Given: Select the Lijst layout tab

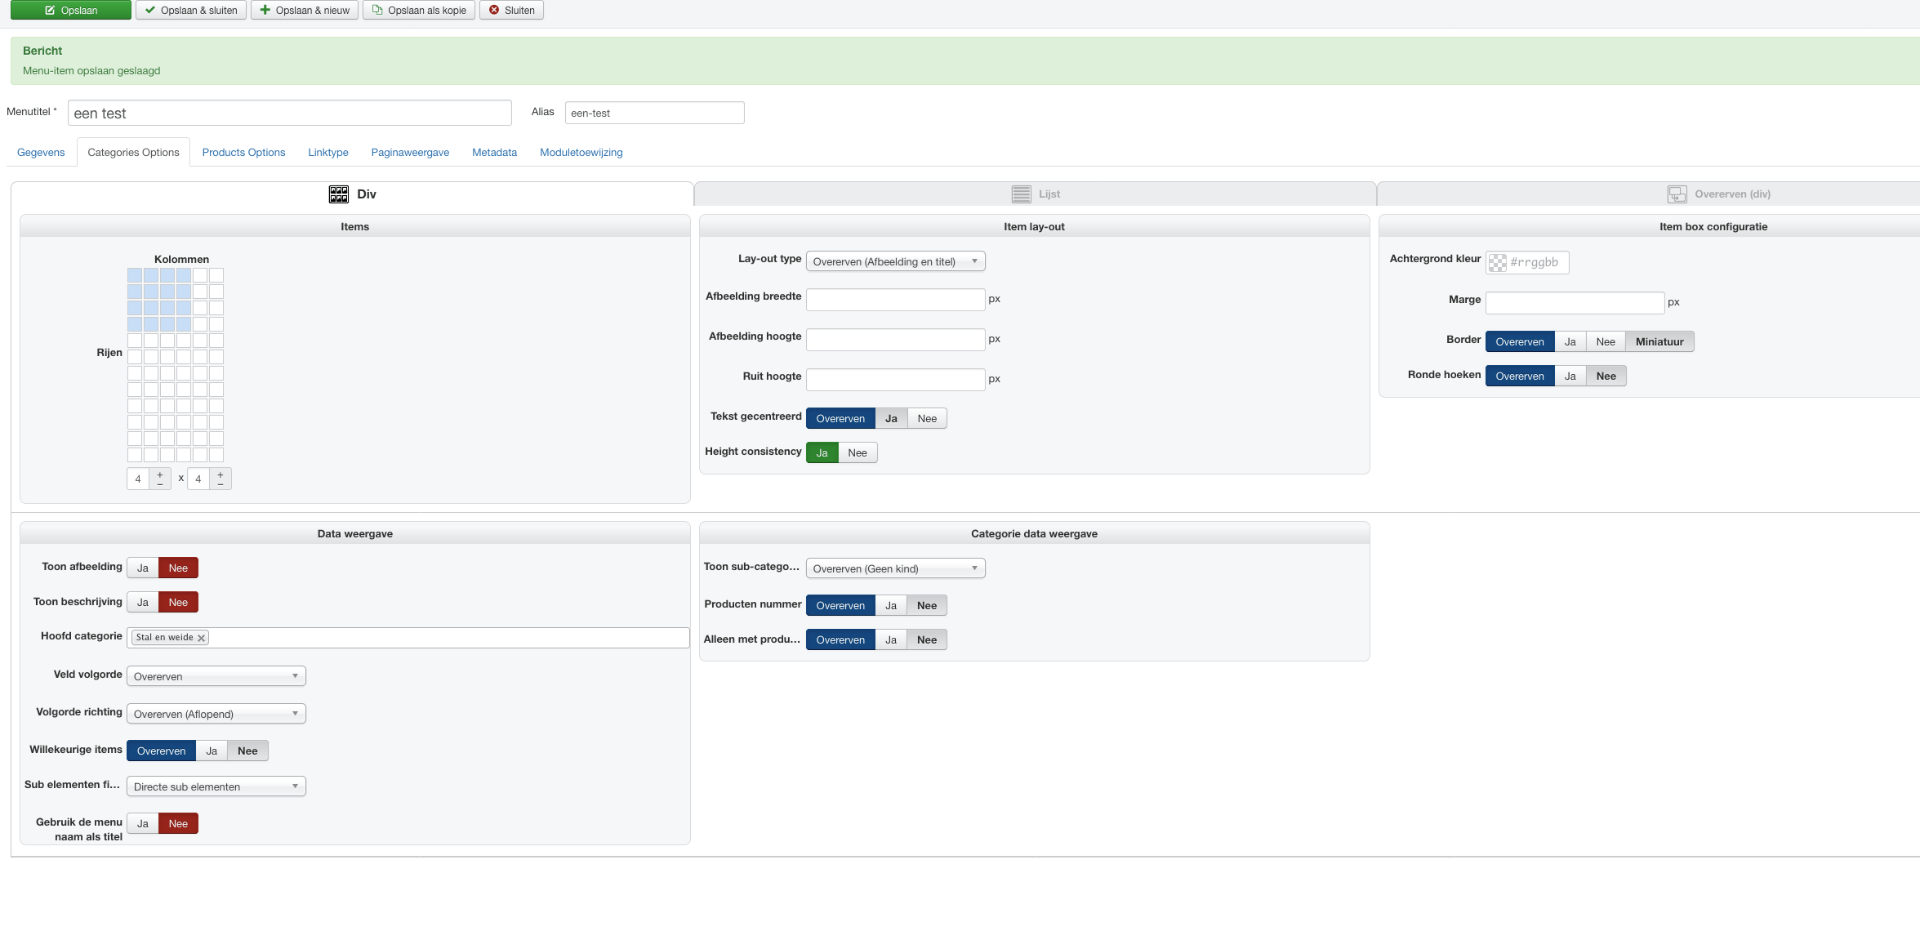Looking at the screenshot, I should (x=1035, y=194).
